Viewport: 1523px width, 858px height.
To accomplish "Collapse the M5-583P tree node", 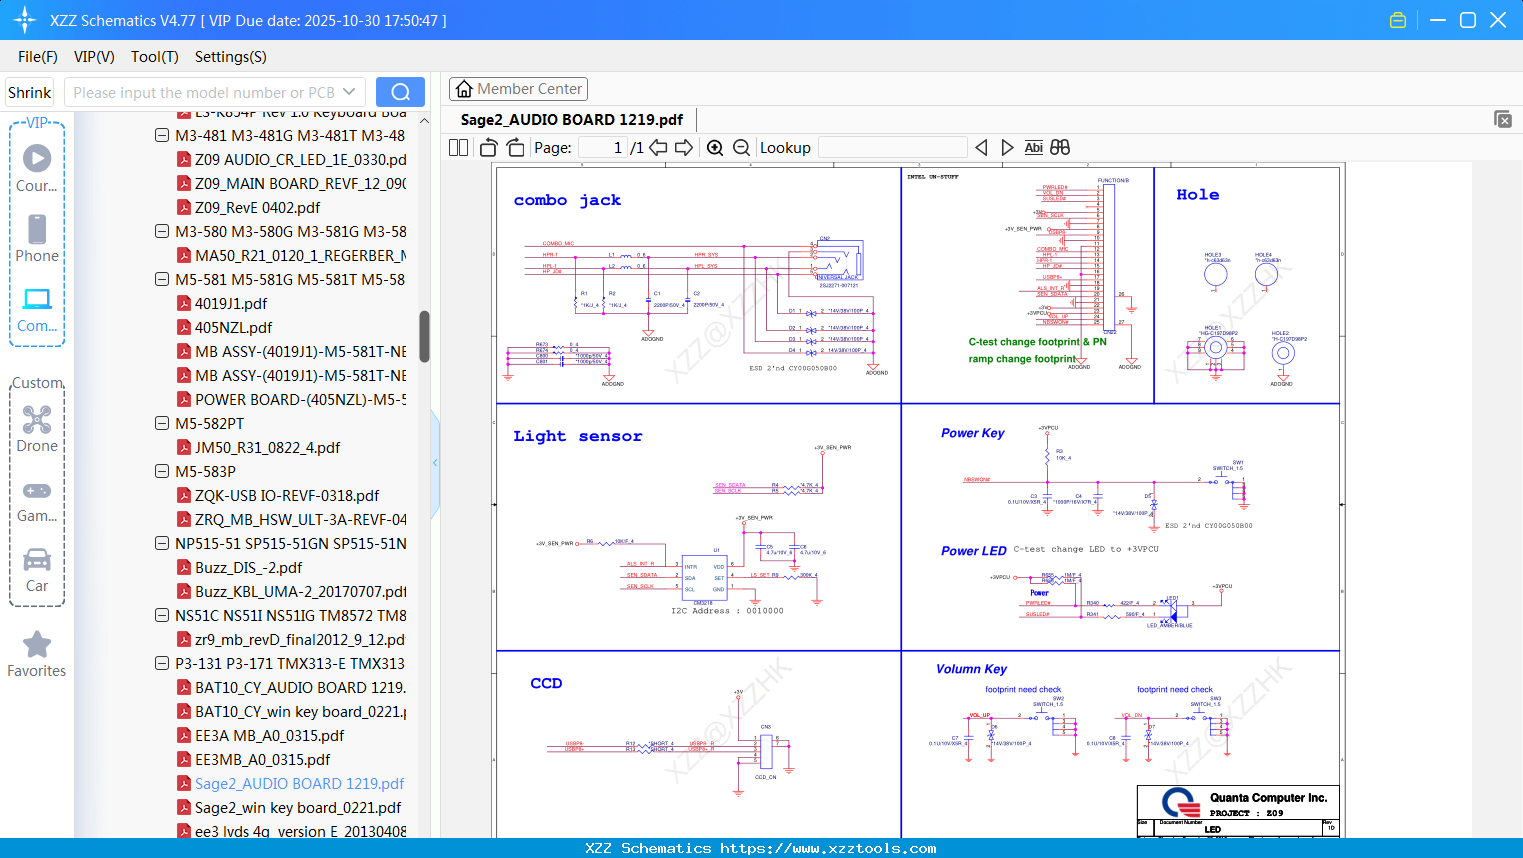I will coord(162,471).
